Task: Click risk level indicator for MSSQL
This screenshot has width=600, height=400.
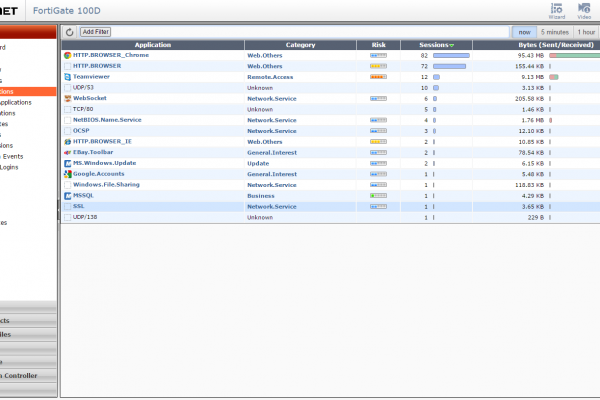Action: click(378, 196)
